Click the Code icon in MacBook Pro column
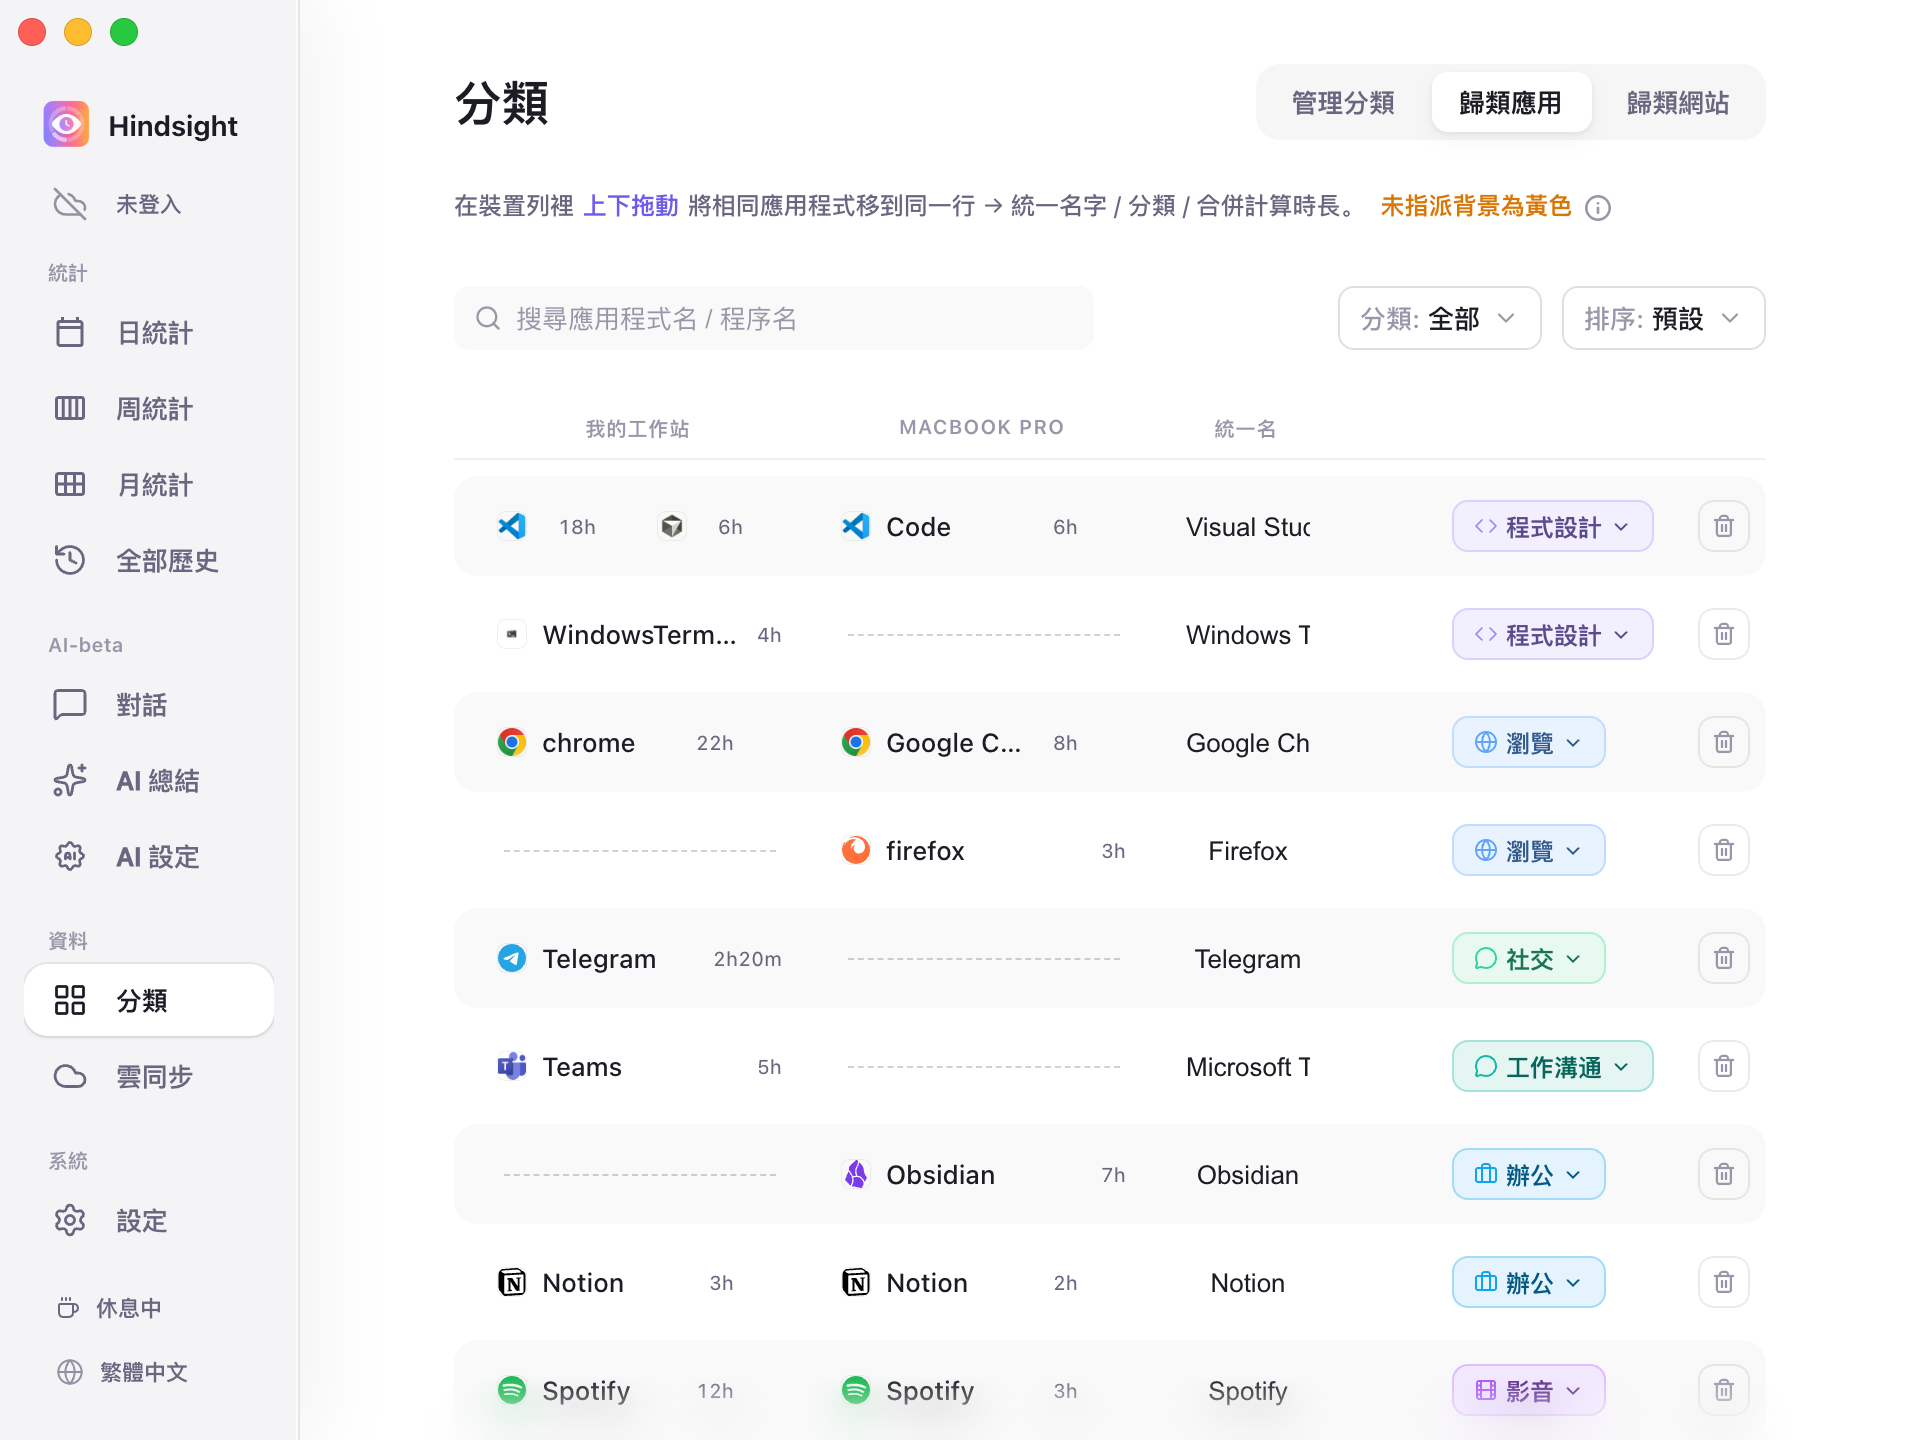Image resolution: width=1920 pixels, height=1440 pixels. coord(856,526)
